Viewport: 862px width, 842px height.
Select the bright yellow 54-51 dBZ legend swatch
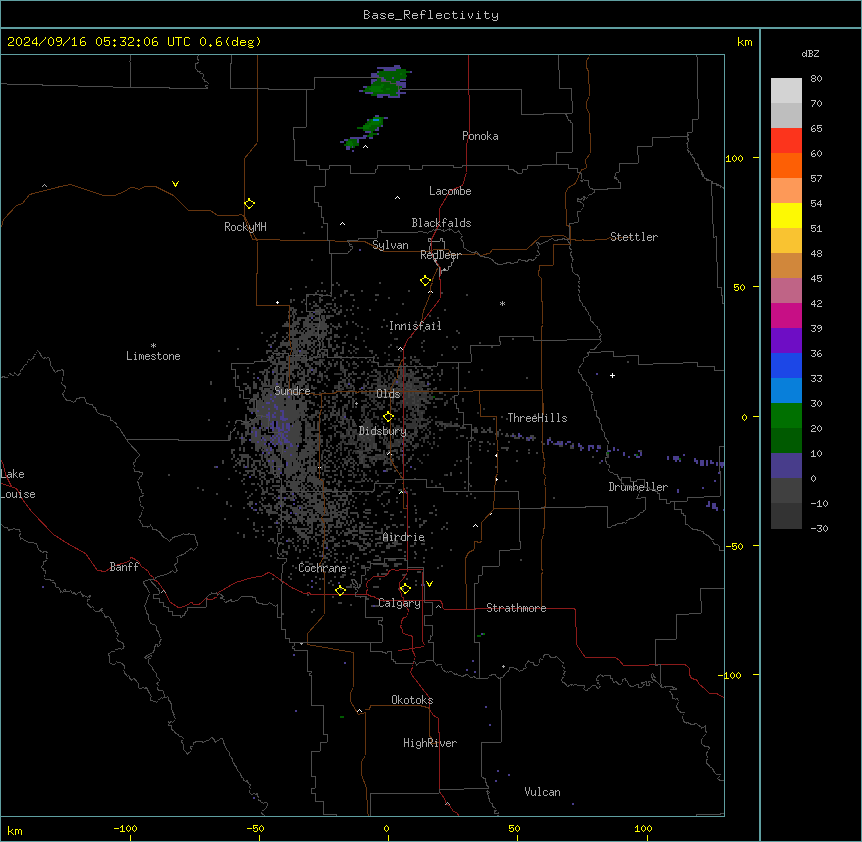(786, 215)
